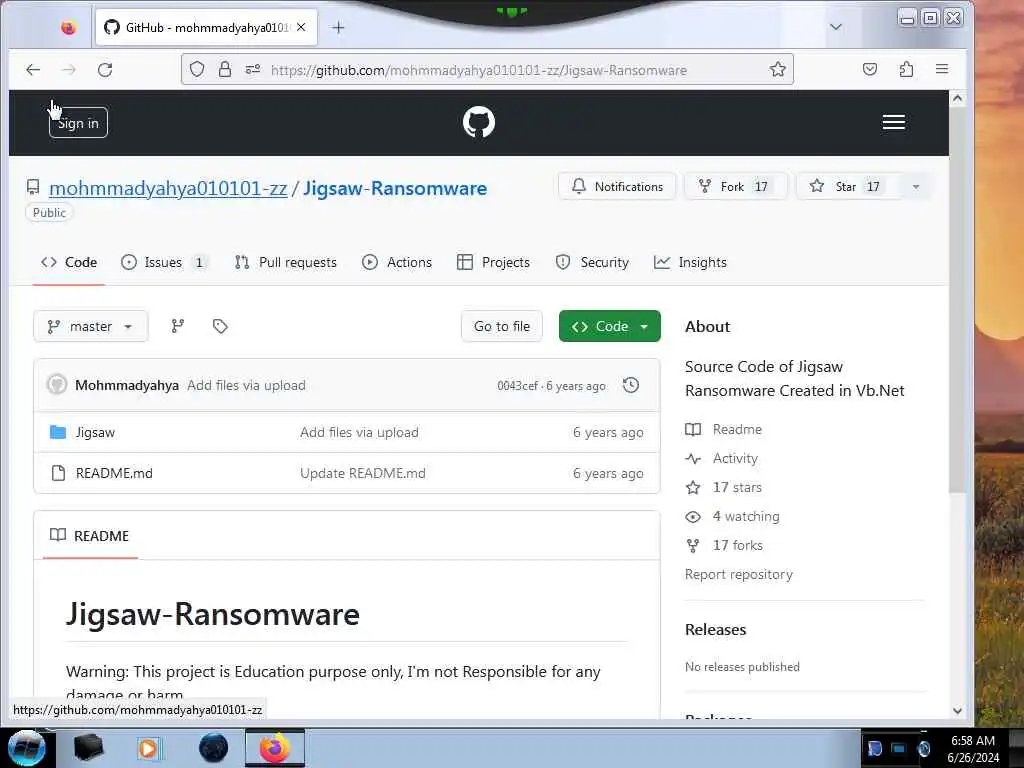Click the Go to file button
This screenshot has width=1024, height=768.
coord(502,326)
